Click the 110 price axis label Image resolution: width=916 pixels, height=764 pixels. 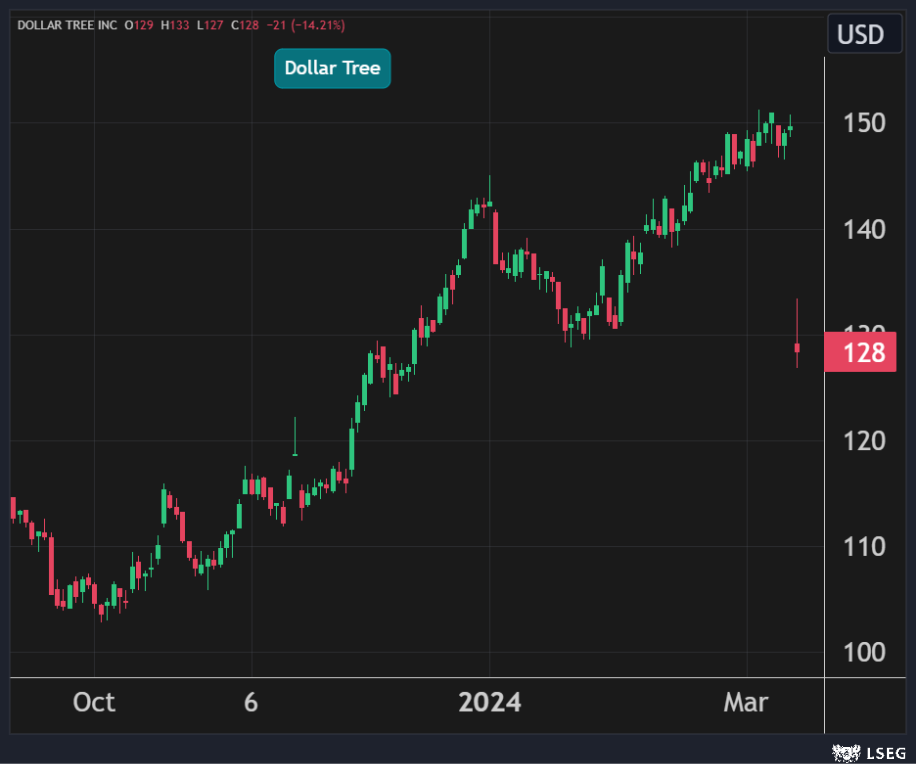point(863,546)
